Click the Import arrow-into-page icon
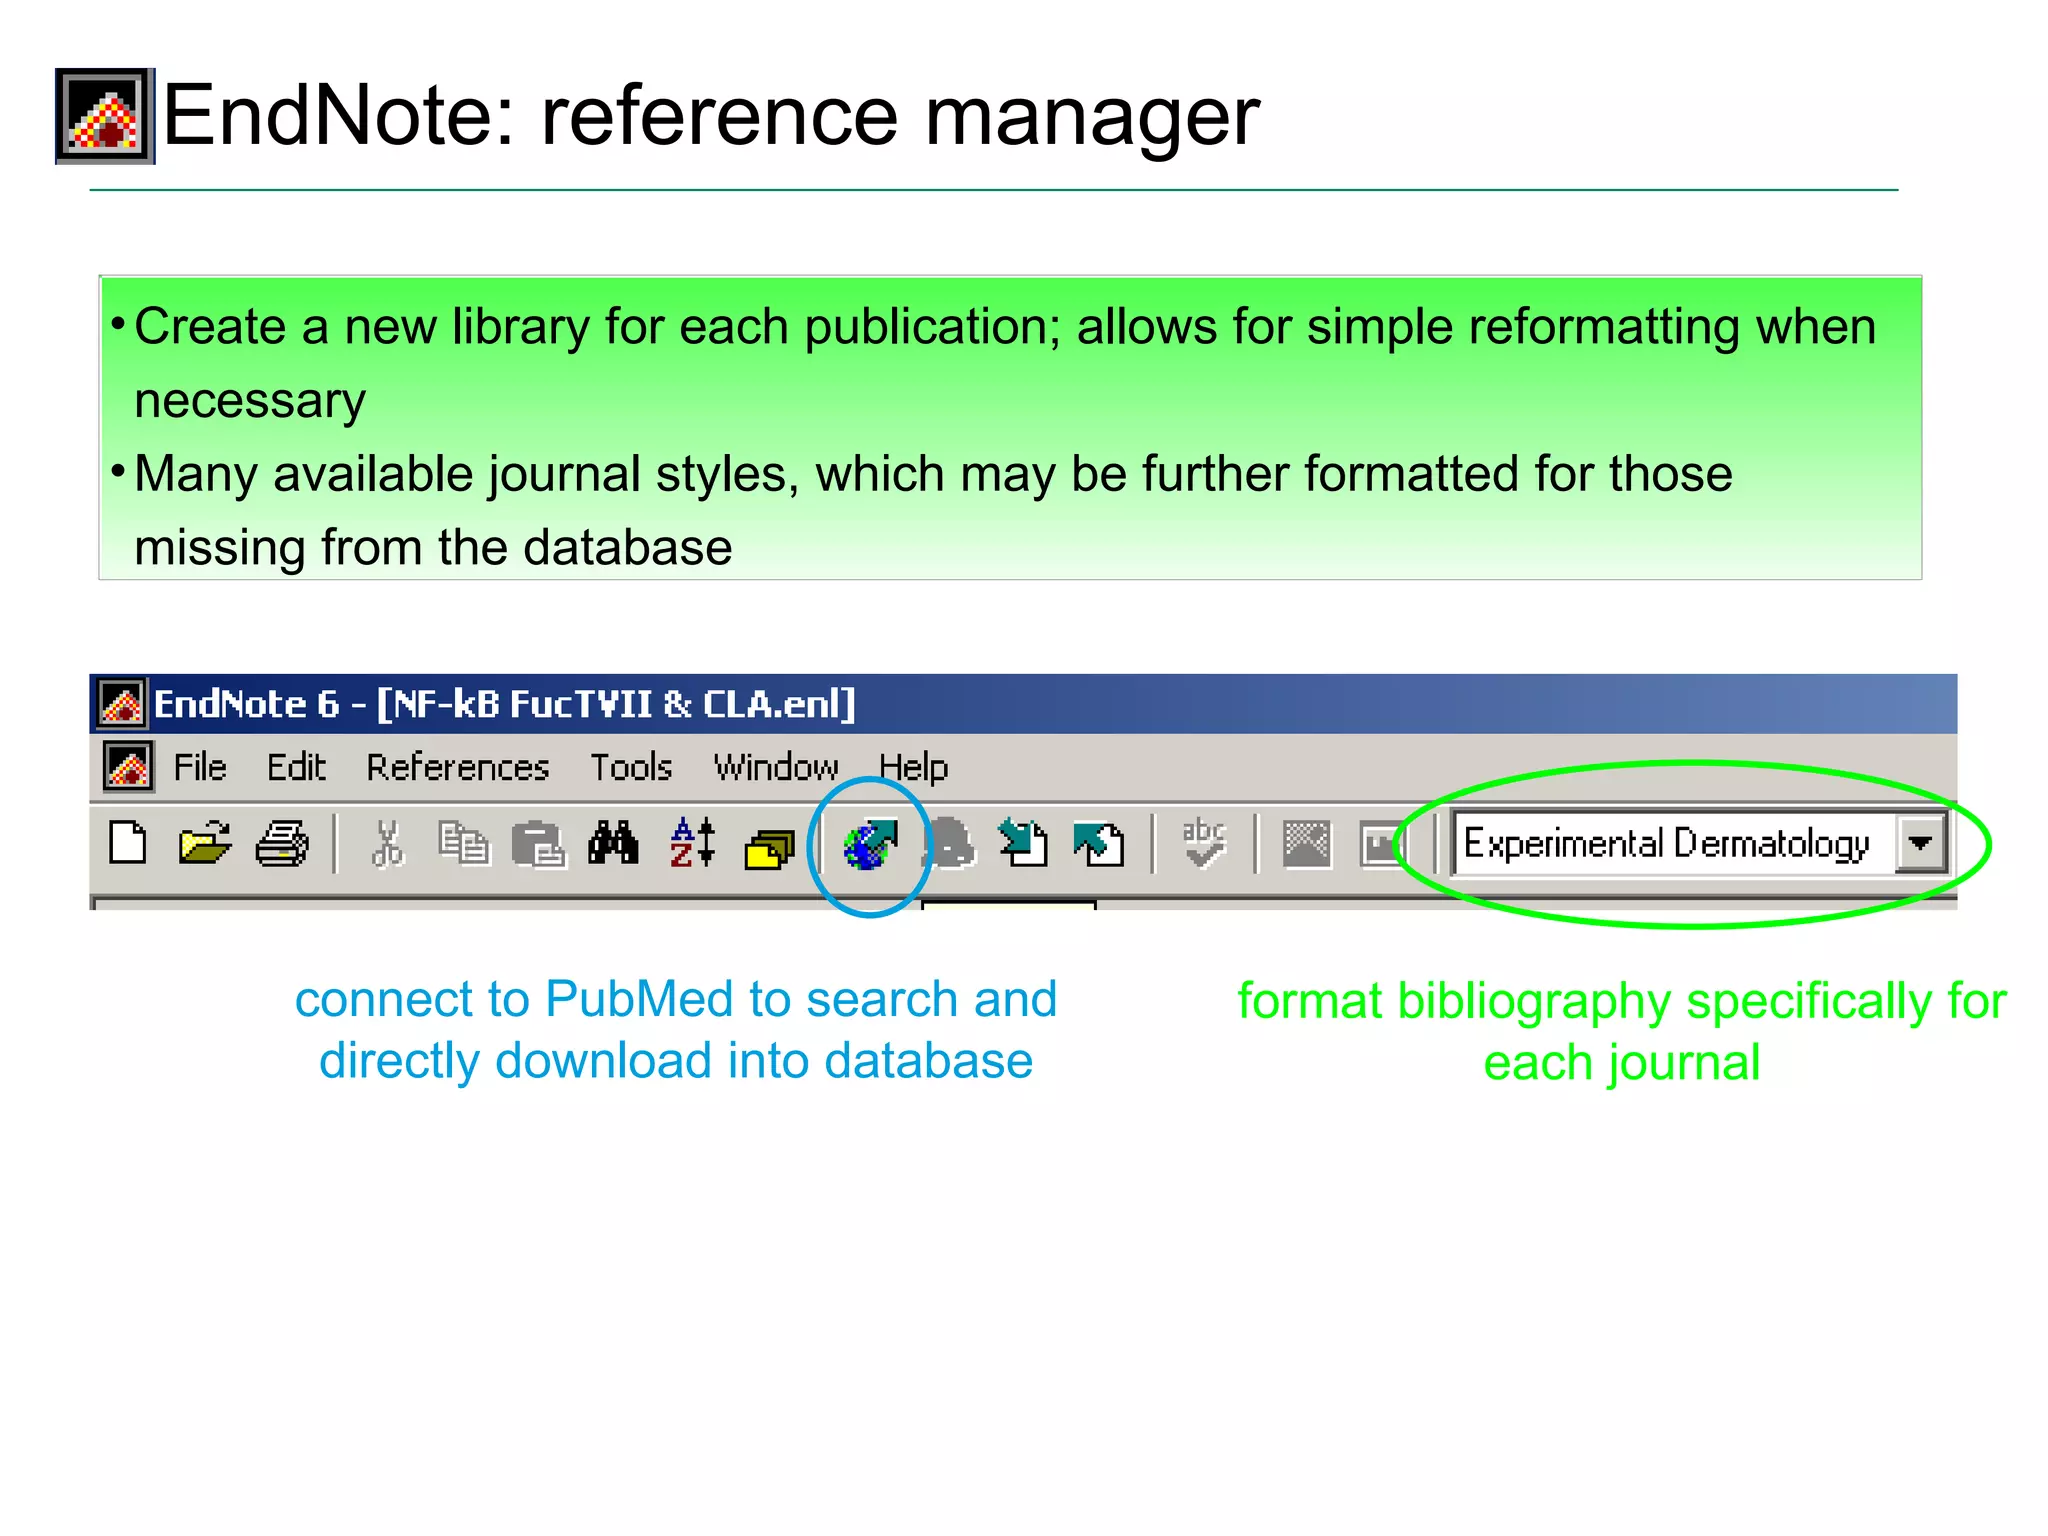The image size is (2048, 1536). 1022,843
